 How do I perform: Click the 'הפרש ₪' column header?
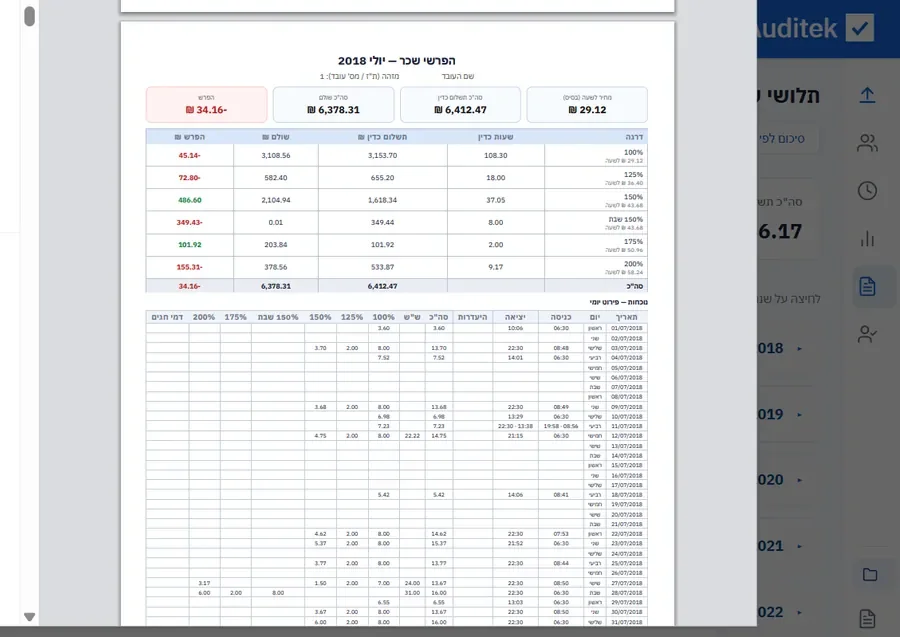[189, 137]
